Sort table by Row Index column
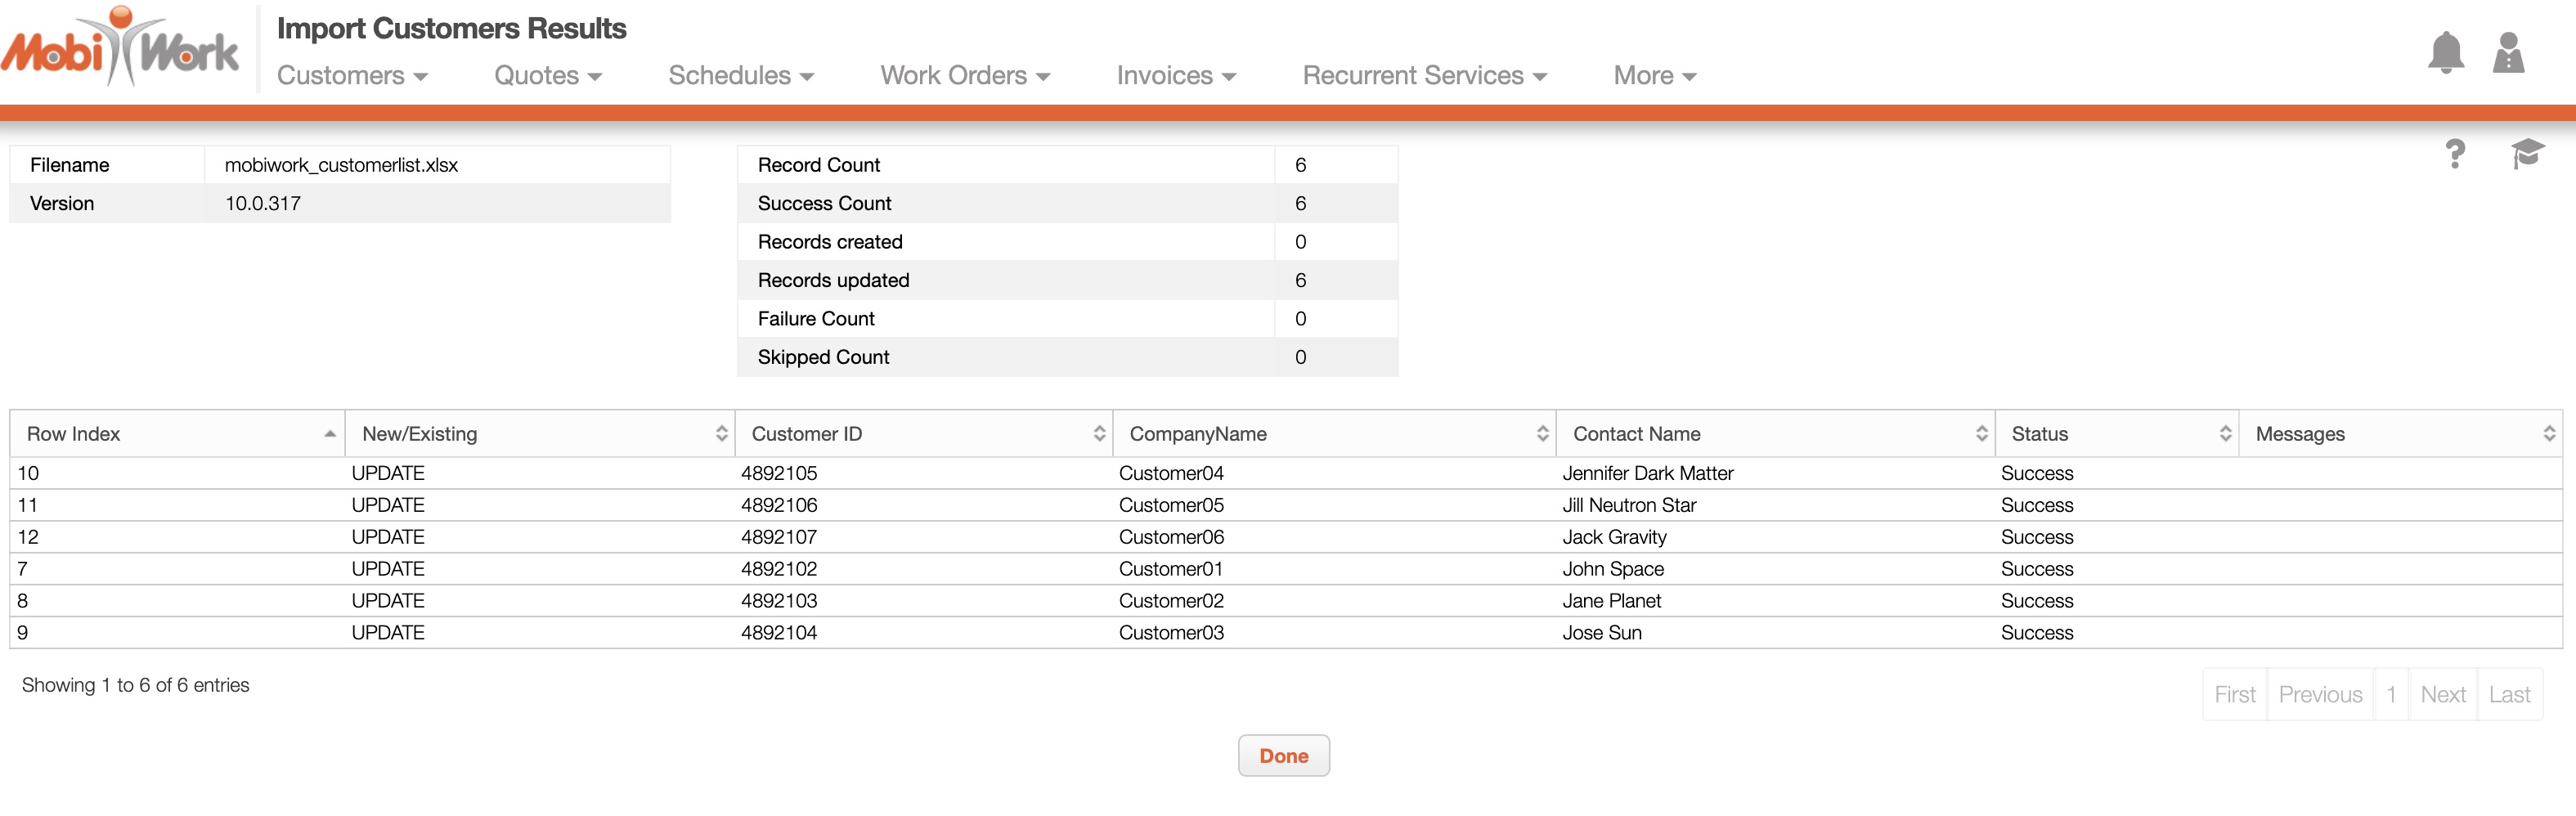The width and height of the screenshot is (2576, 816). [177, 434]
